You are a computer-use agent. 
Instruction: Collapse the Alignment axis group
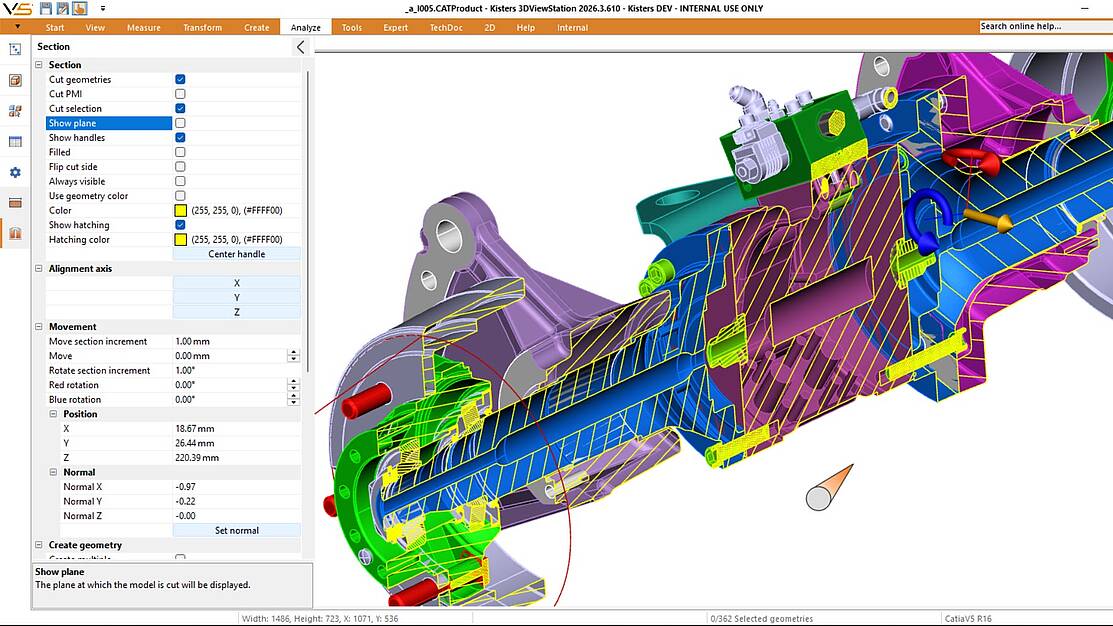click(x=39, y=268)
